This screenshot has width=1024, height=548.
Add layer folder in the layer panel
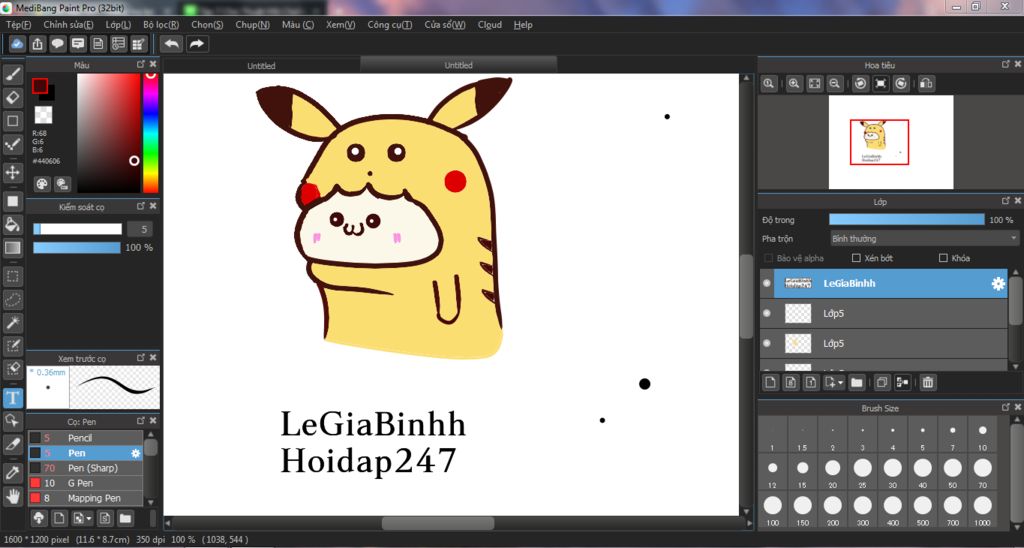coord(857,383)
